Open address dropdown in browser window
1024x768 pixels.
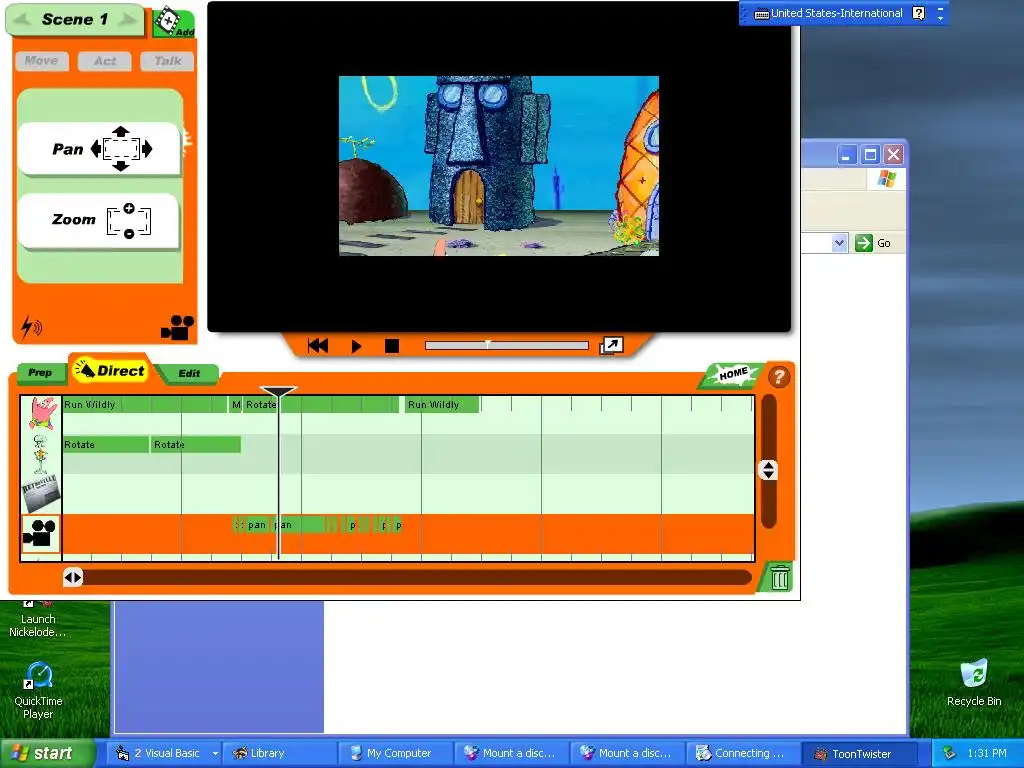point(840,243)
